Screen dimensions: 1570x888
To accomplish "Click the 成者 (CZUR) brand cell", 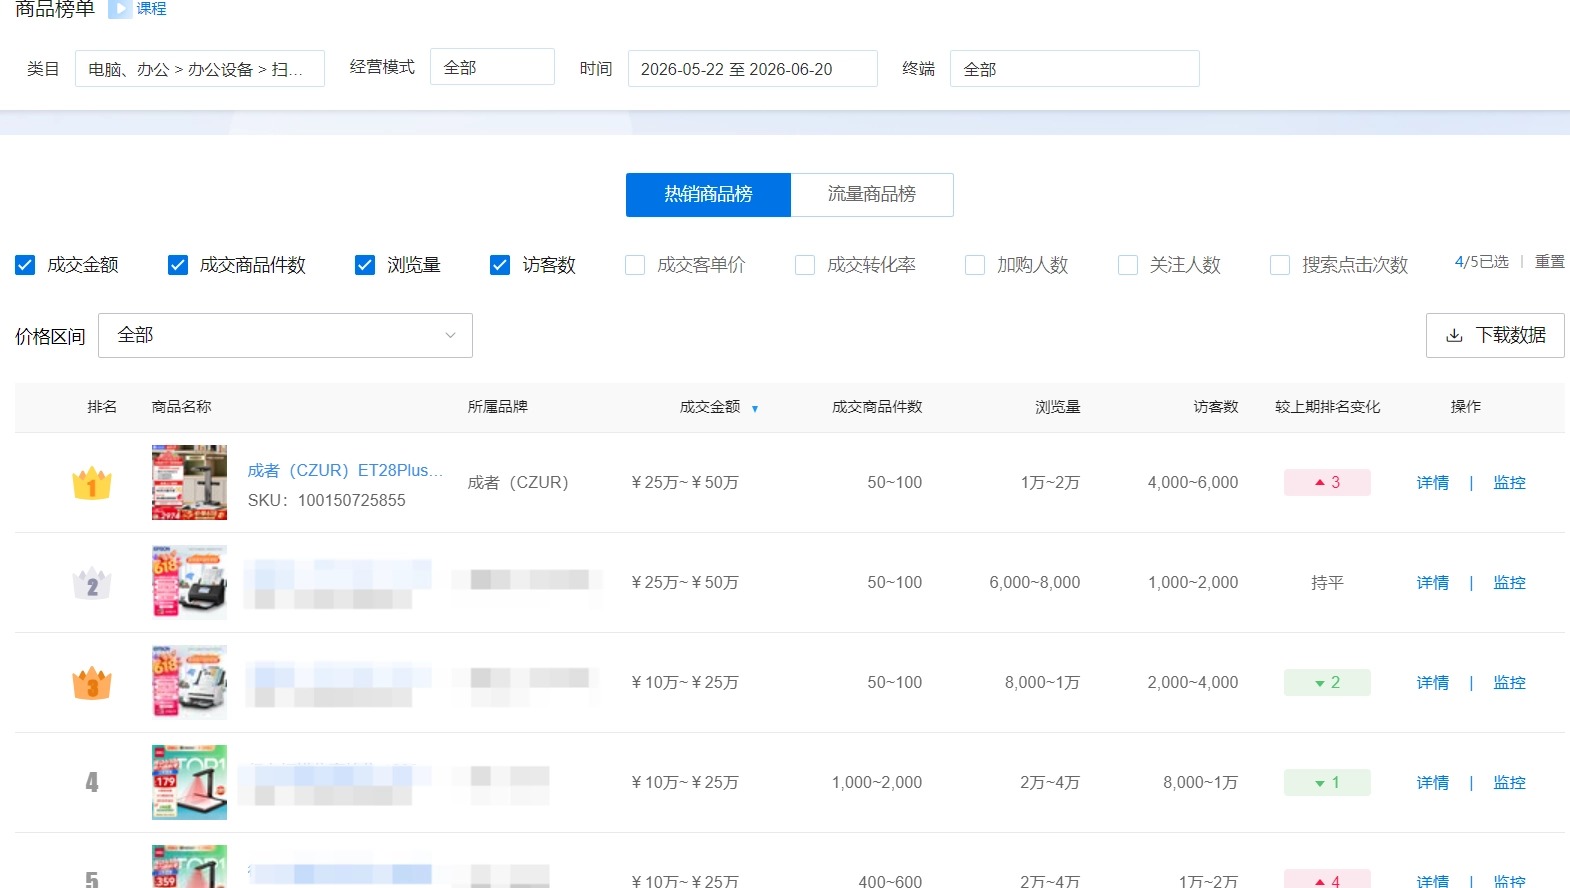I will point(518,482).
